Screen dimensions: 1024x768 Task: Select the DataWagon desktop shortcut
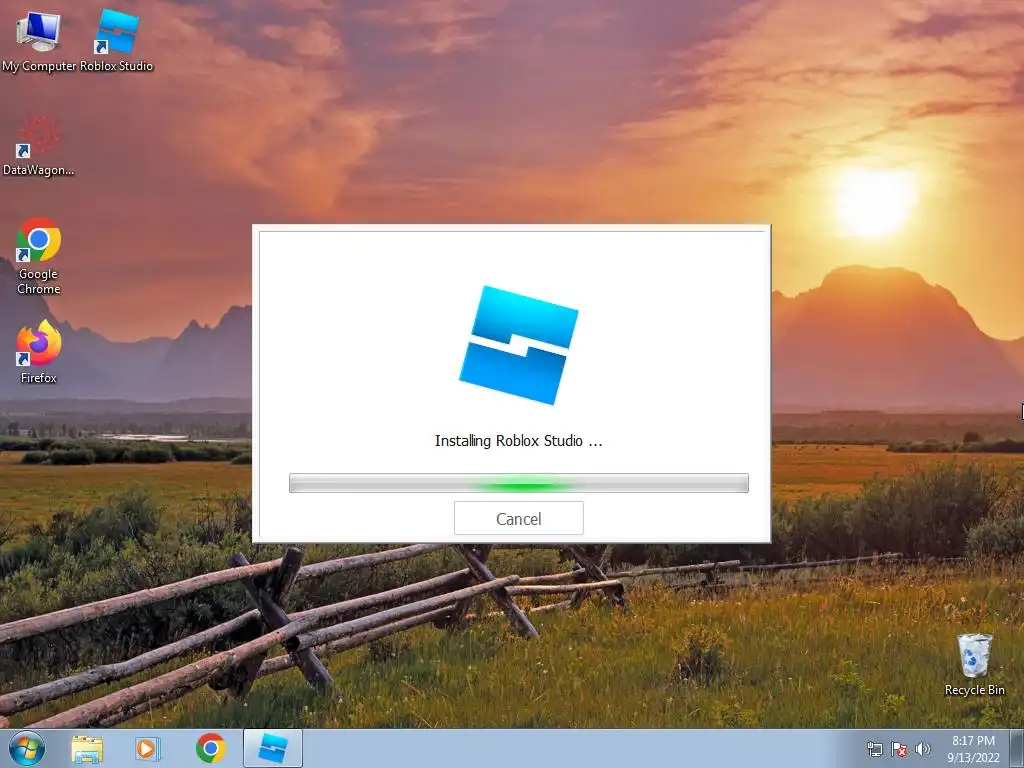coord(39,146)
